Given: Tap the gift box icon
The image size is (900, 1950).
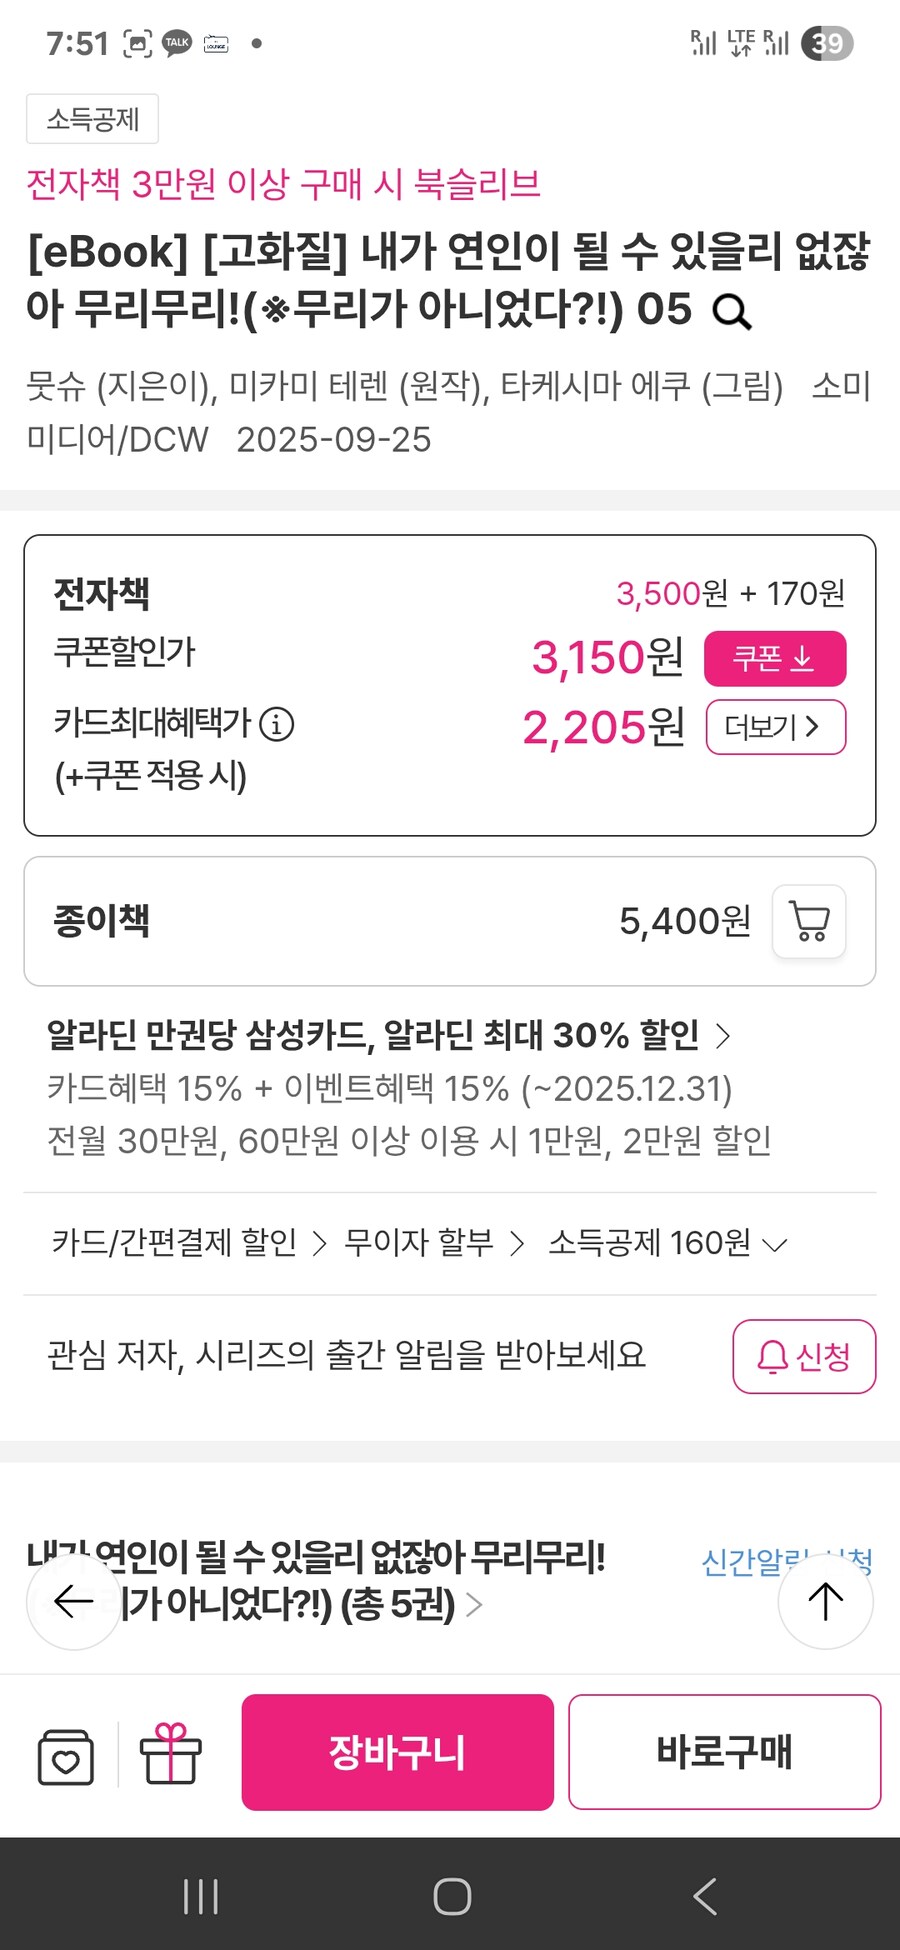Looking at the screenshot, I should point(170,1754).
